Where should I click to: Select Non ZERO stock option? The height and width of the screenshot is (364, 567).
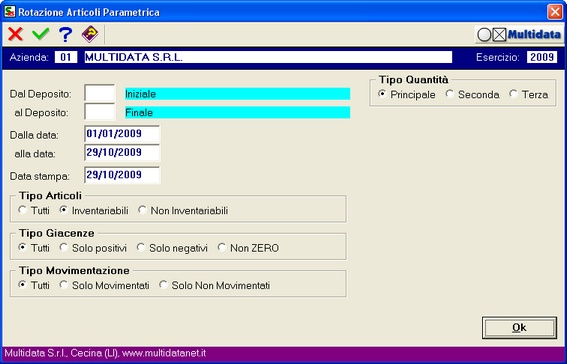click(248, 248)
